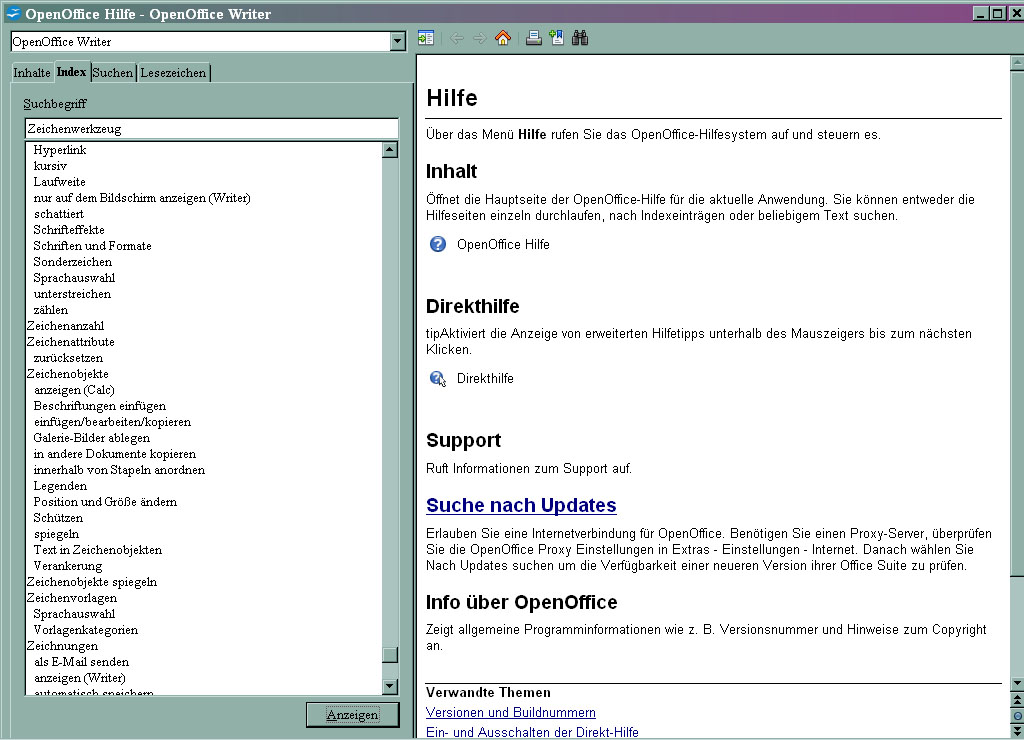Toggle the navigation pane icon
Screen dimensions: 1024x740
[426, 39]
